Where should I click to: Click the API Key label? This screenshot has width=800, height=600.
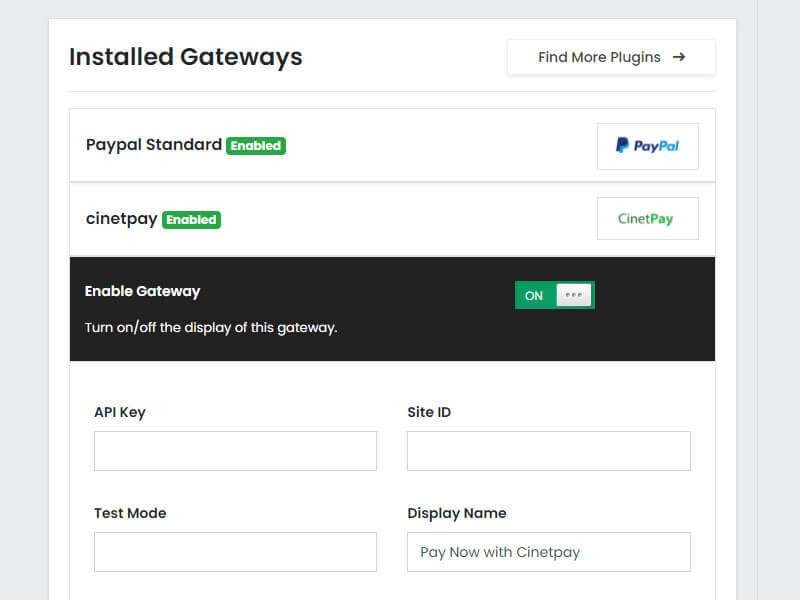[x=120, y=412]
